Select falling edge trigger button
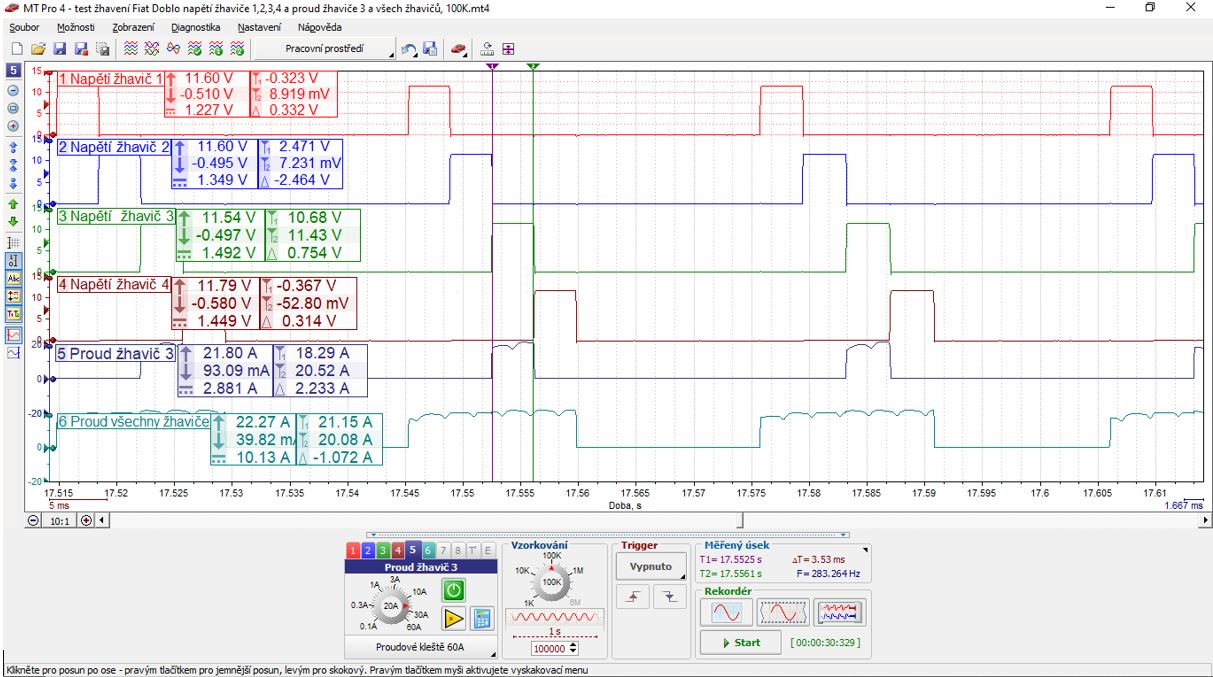1213x677 pixels. [670, 596]
